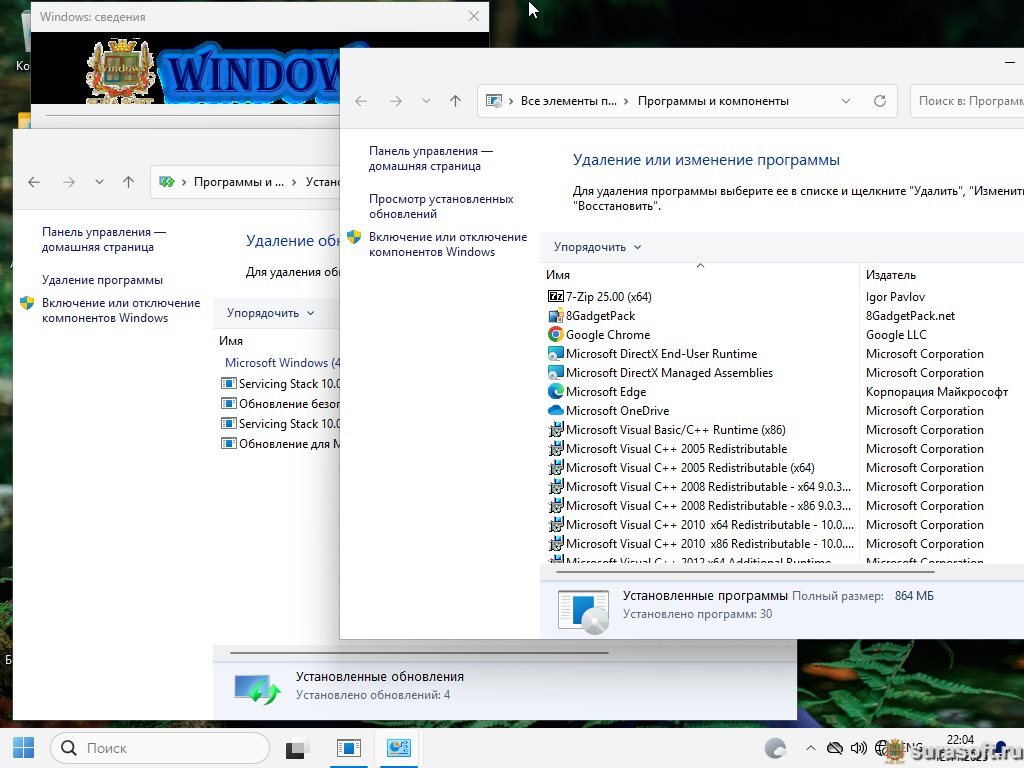Click the 8GadgetPack icon in programs list
Viewport: 1024px width, 768px height.
point(555,315)
